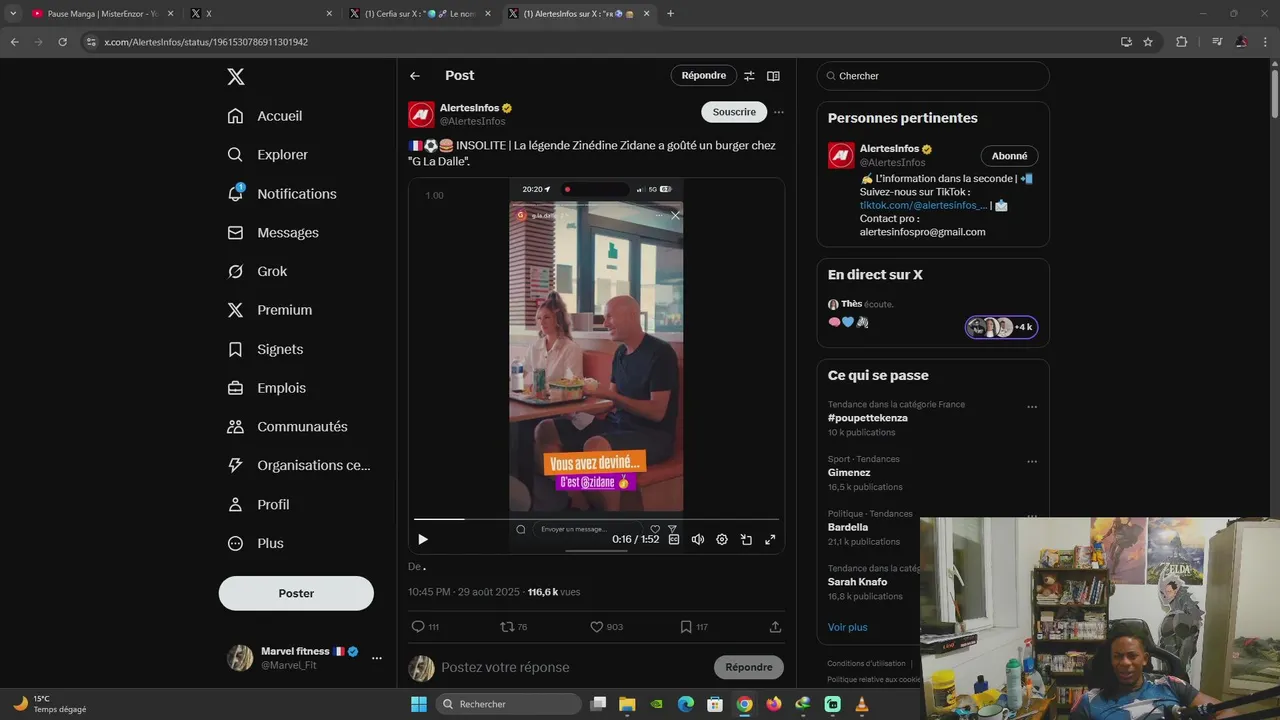The width and height of the screenshot is (1280, 720).
Task: Click Répondre button beside reply field
Action: pos(749,667)
